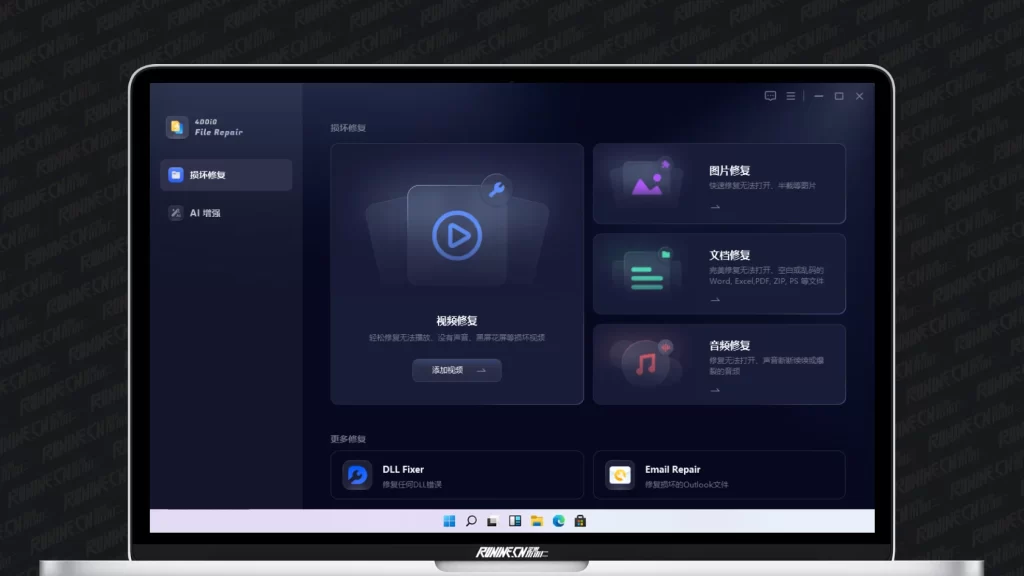Open the Email Repair title text
The width and height of the screenshot is (1024, 576).
click(672, 469)
